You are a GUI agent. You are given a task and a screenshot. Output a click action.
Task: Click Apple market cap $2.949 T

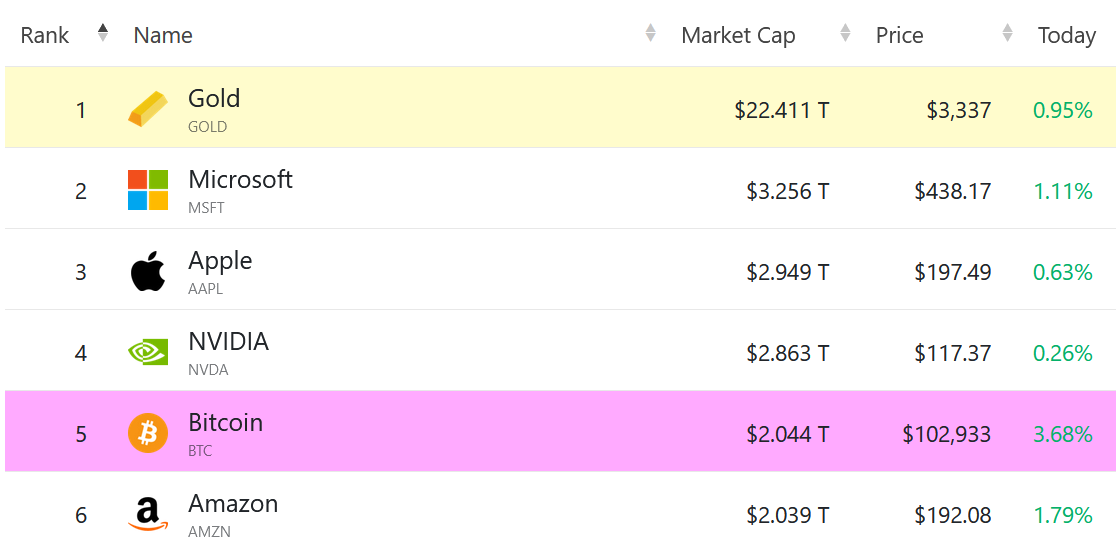tap(788, 272)
